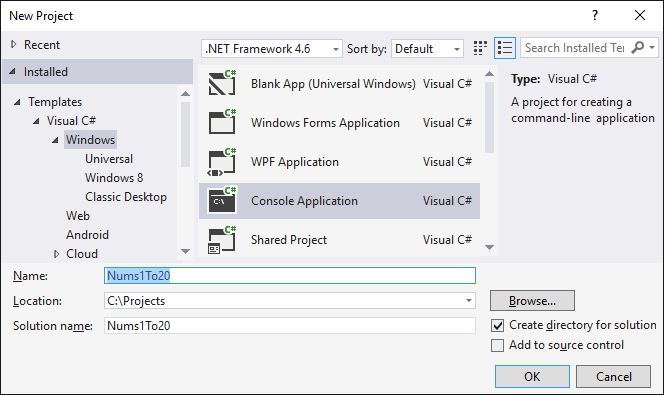
Task: Select 'Console Application' template text
Action: pyautogui.click(x=304, y=201)
